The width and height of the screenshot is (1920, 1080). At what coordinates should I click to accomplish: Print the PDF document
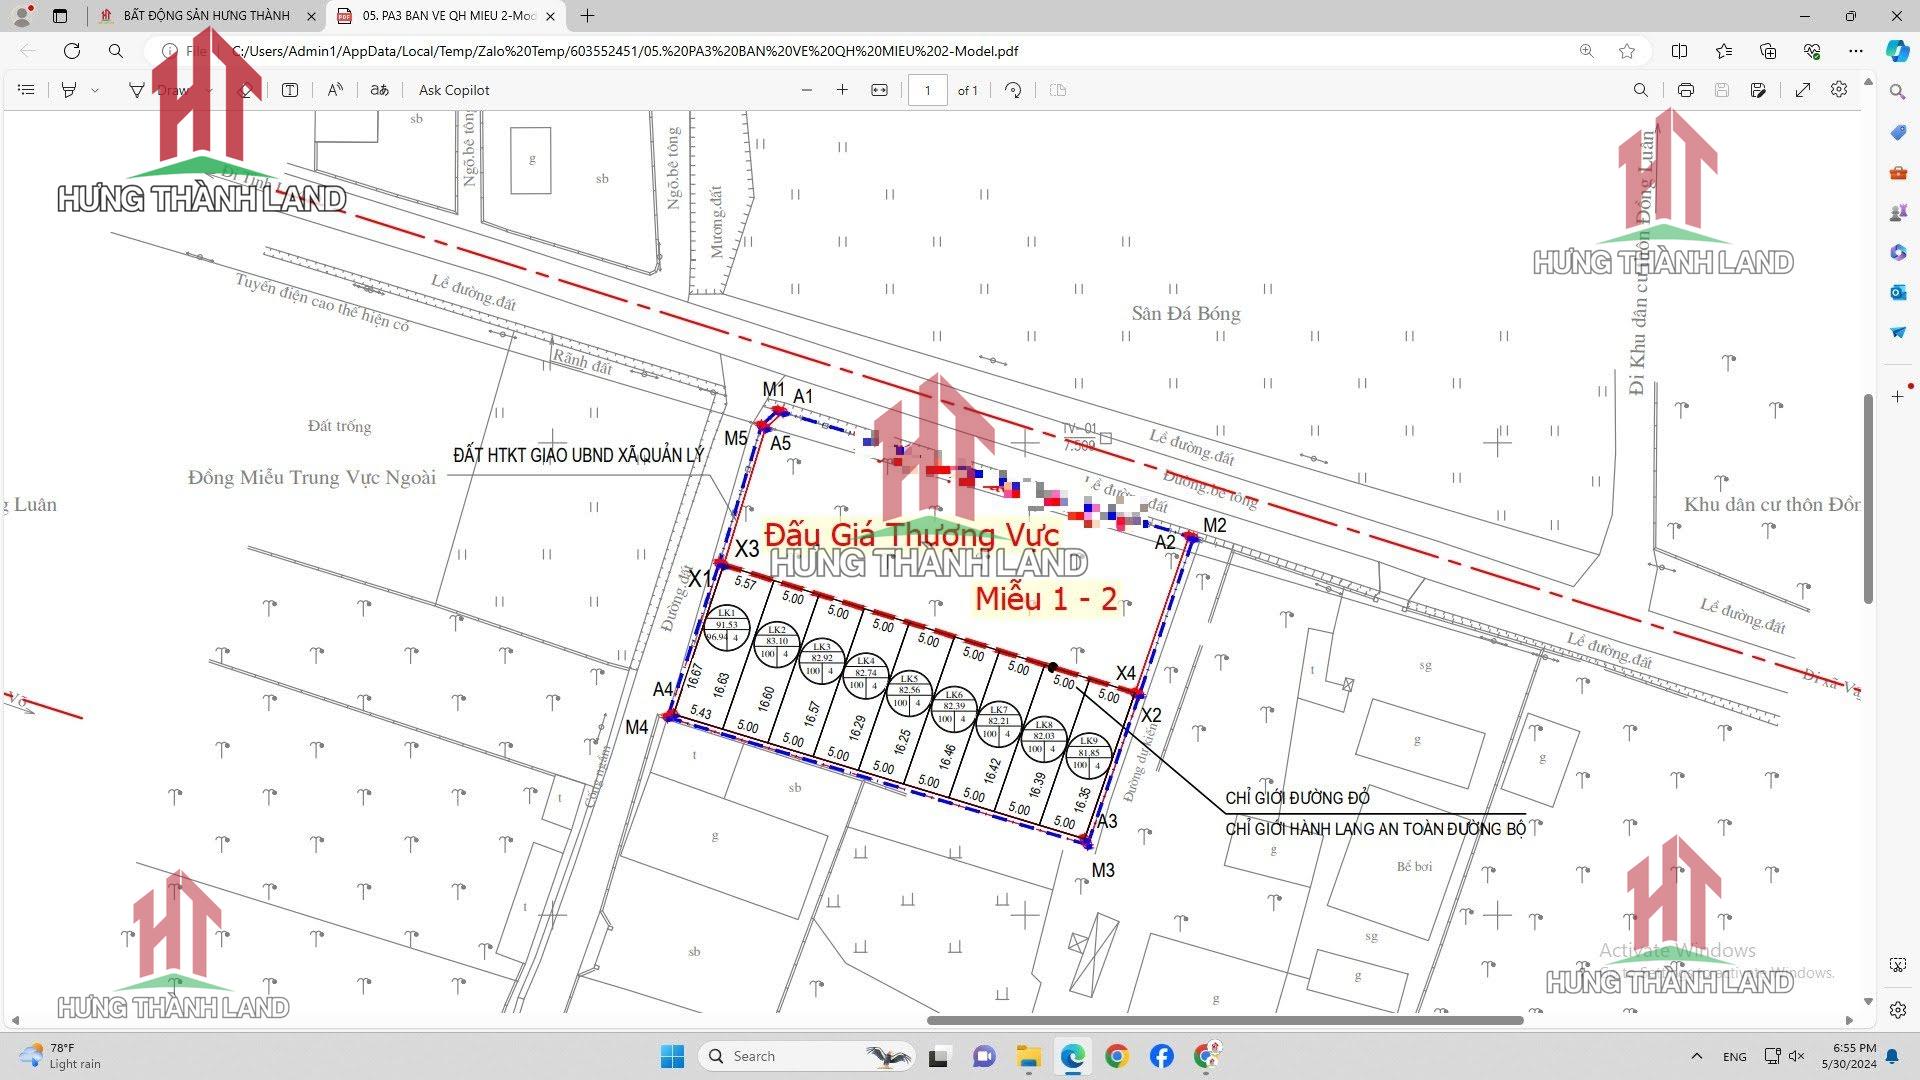tap(1686, 90)
